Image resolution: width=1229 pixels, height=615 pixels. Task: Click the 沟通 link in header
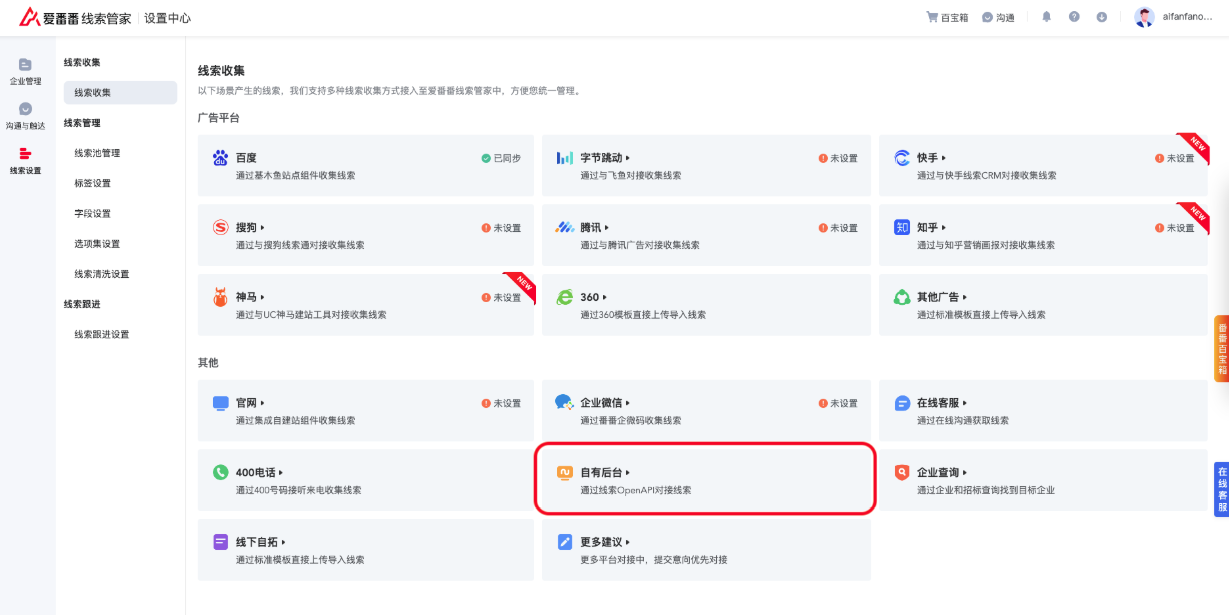pos(998,18)
